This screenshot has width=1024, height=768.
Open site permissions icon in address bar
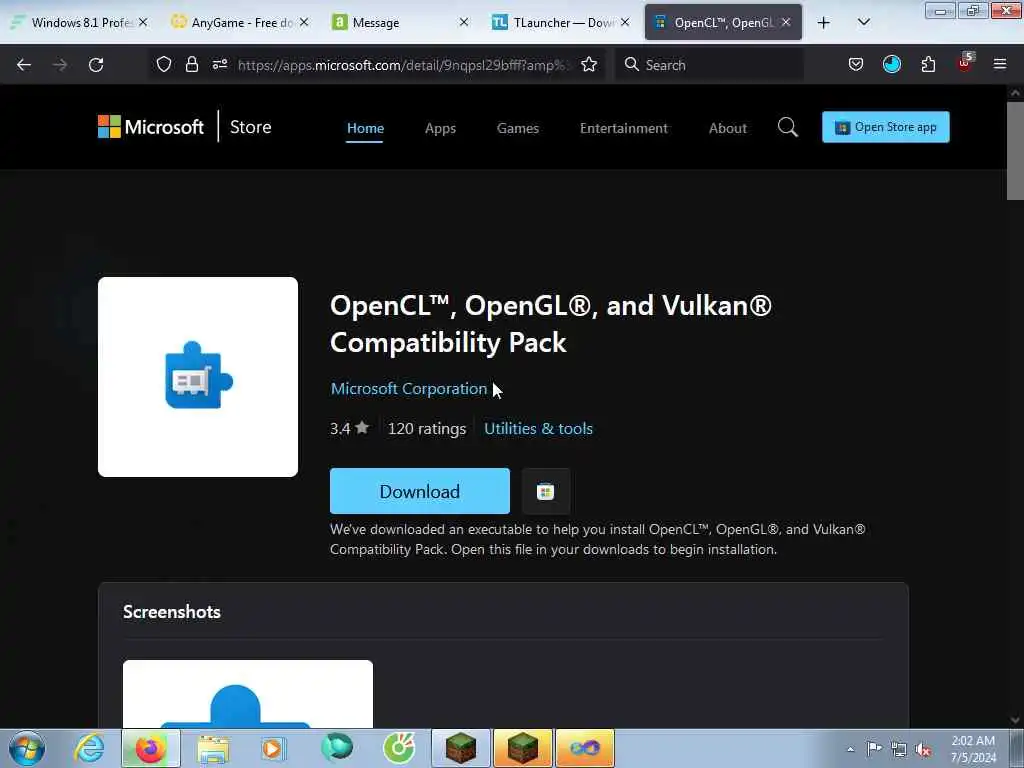[x=220, y=64]
